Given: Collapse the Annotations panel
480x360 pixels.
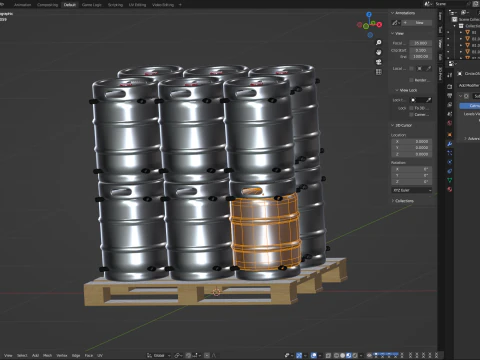Looking at the screenshot, I should point(392,13).
